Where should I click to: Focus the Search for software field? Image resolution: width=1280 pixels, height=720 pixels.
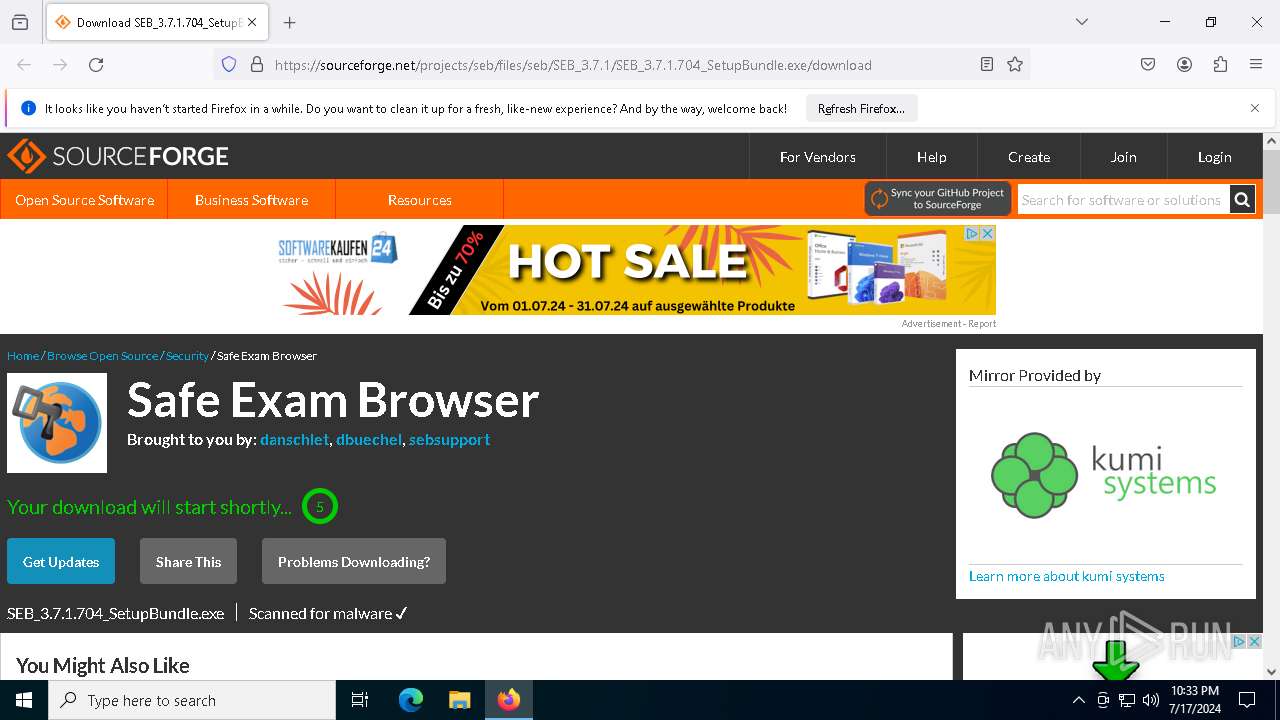click(1123, 200)
